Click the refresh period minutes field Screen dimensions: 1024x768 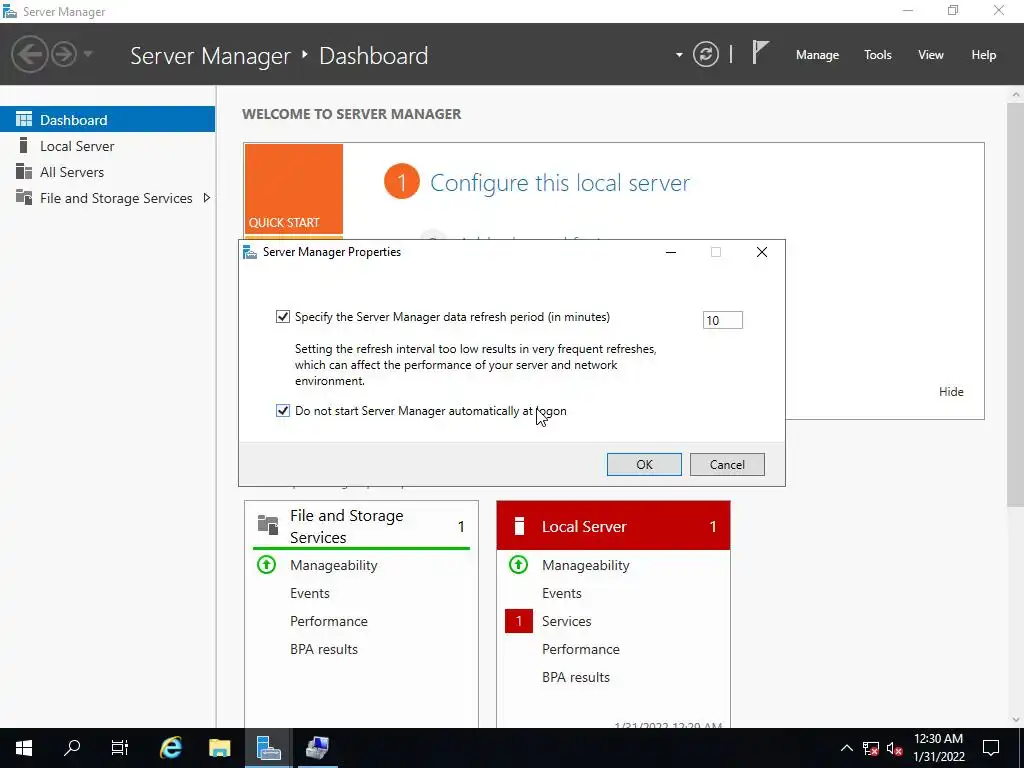[x=722, y=320]
